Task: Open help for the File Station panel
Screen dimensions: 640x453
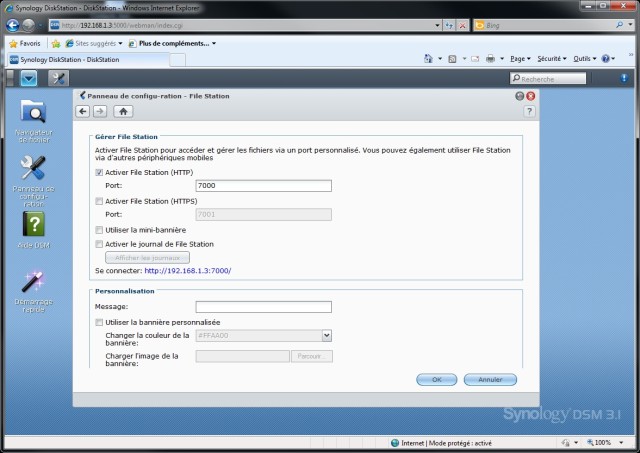Action: [x=529, y=111]
